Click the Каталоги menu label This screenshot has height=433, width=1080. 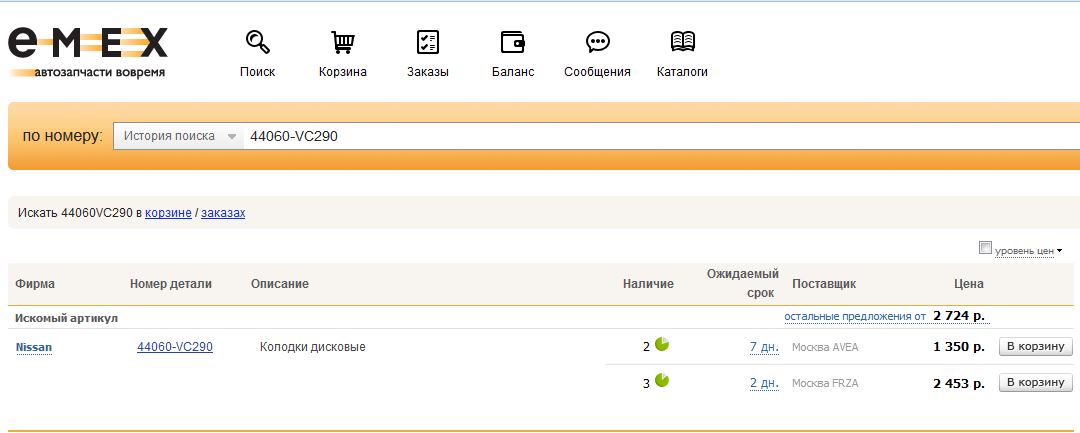683,72
